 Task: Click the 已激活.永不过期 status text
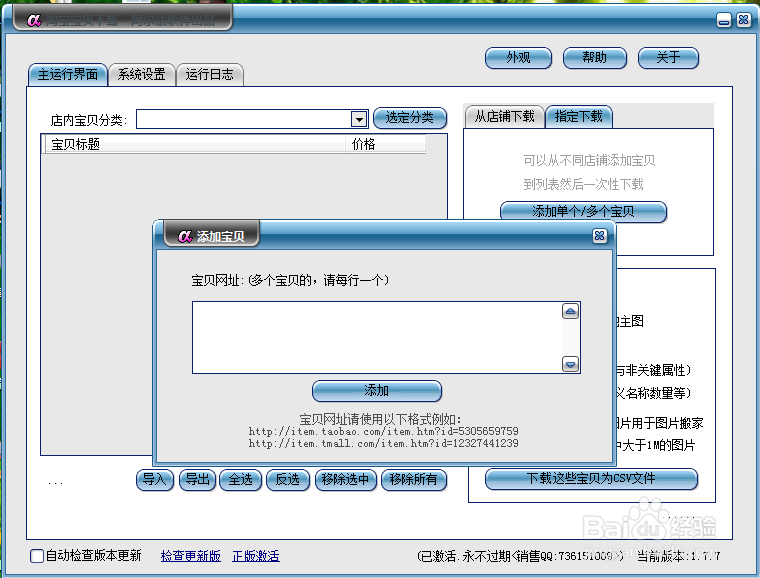click(x=520, y=556)
